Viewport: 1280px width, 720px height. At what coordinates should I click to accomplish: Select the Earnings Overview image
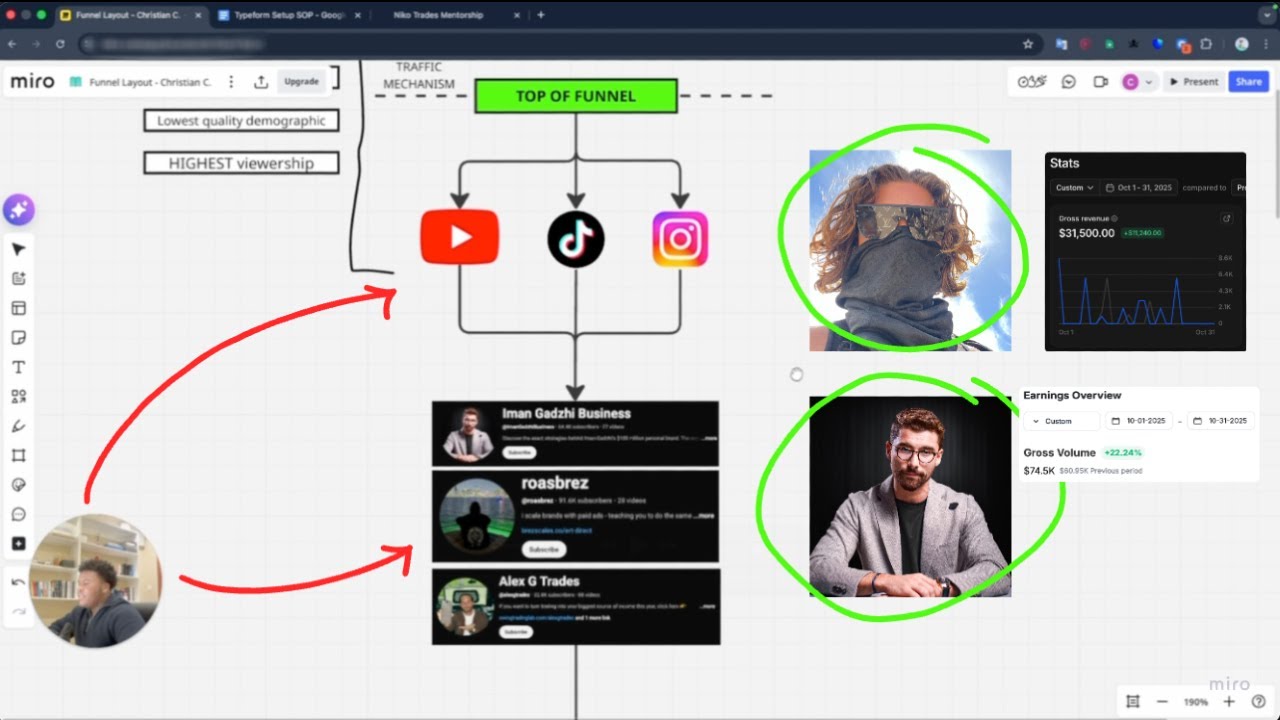point(1138,434)
